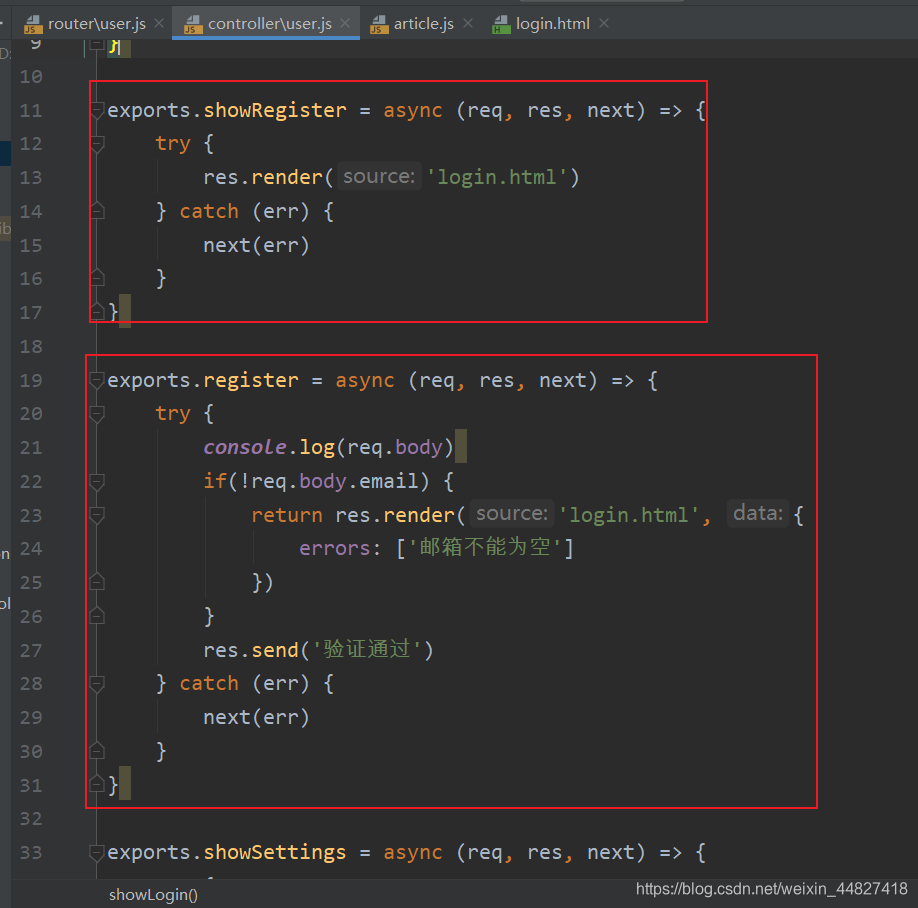Click the showLogin() breadcrumb
The width and height of the screenshot is (918, 908).
(x=153, y=895)
